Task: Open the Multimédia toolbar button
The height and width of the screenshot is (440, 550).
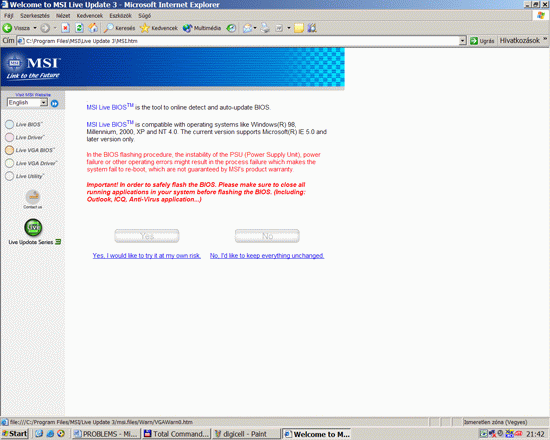Action: [202, 28]
